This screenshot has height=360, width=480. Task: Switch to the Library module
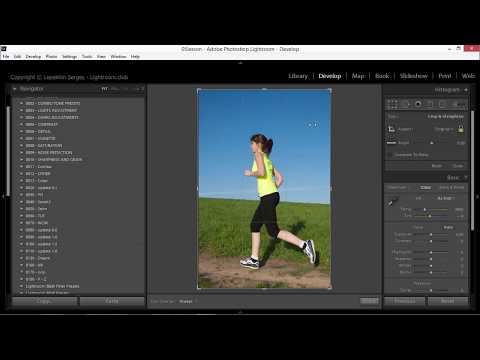[x=298, y=76]
